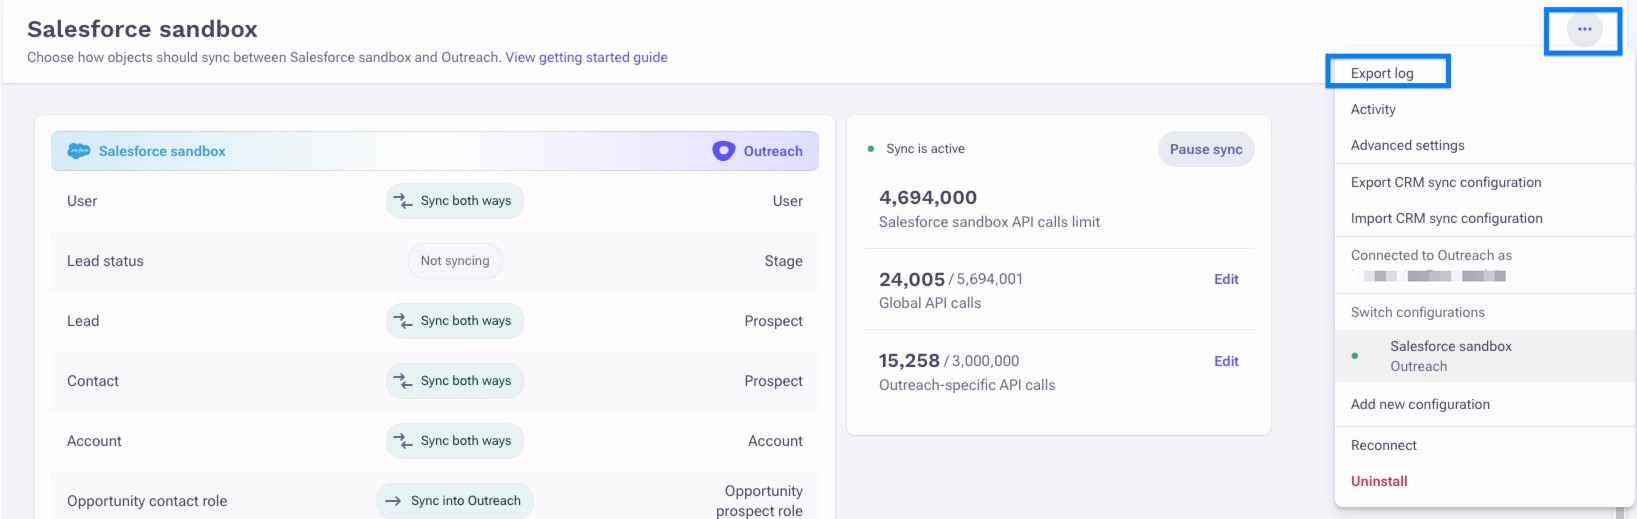This screenshot has width=1637, height=519.
Task: Click the Salesforce sandbox header label
Action: pos(162,151)
